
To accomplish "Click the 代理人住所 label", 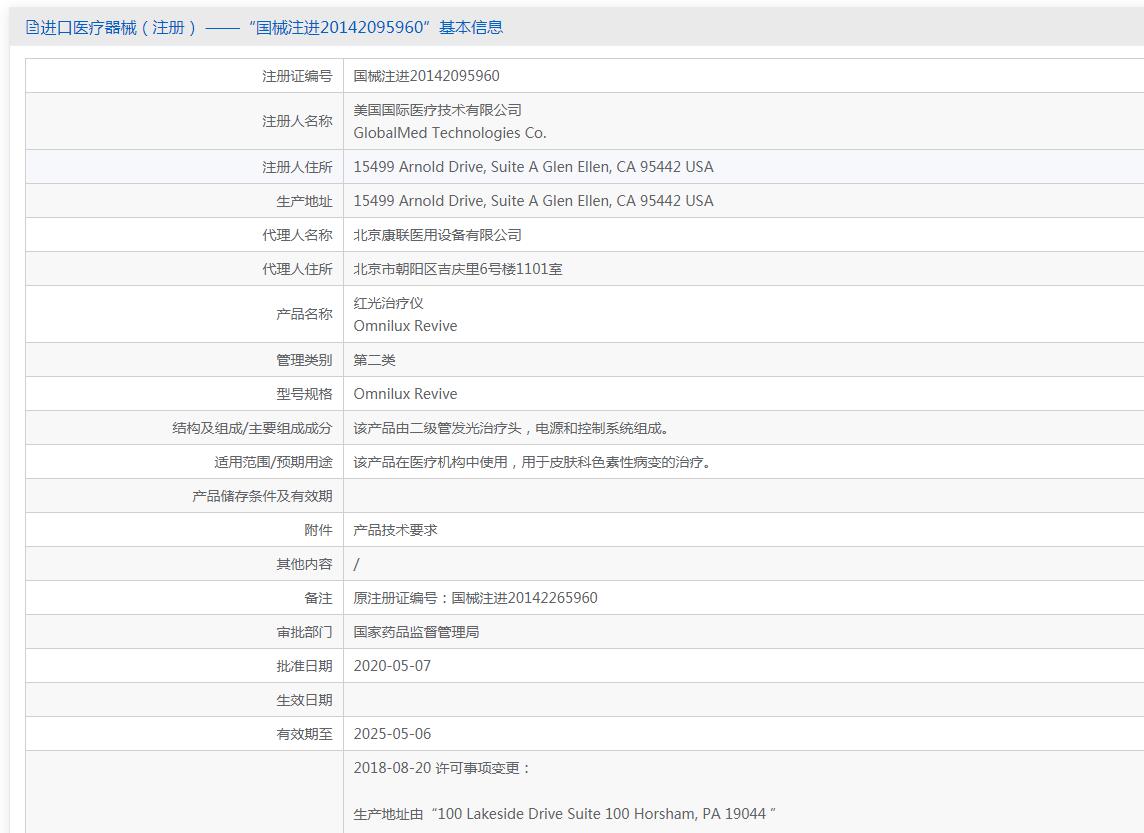I will pos(297,269).
